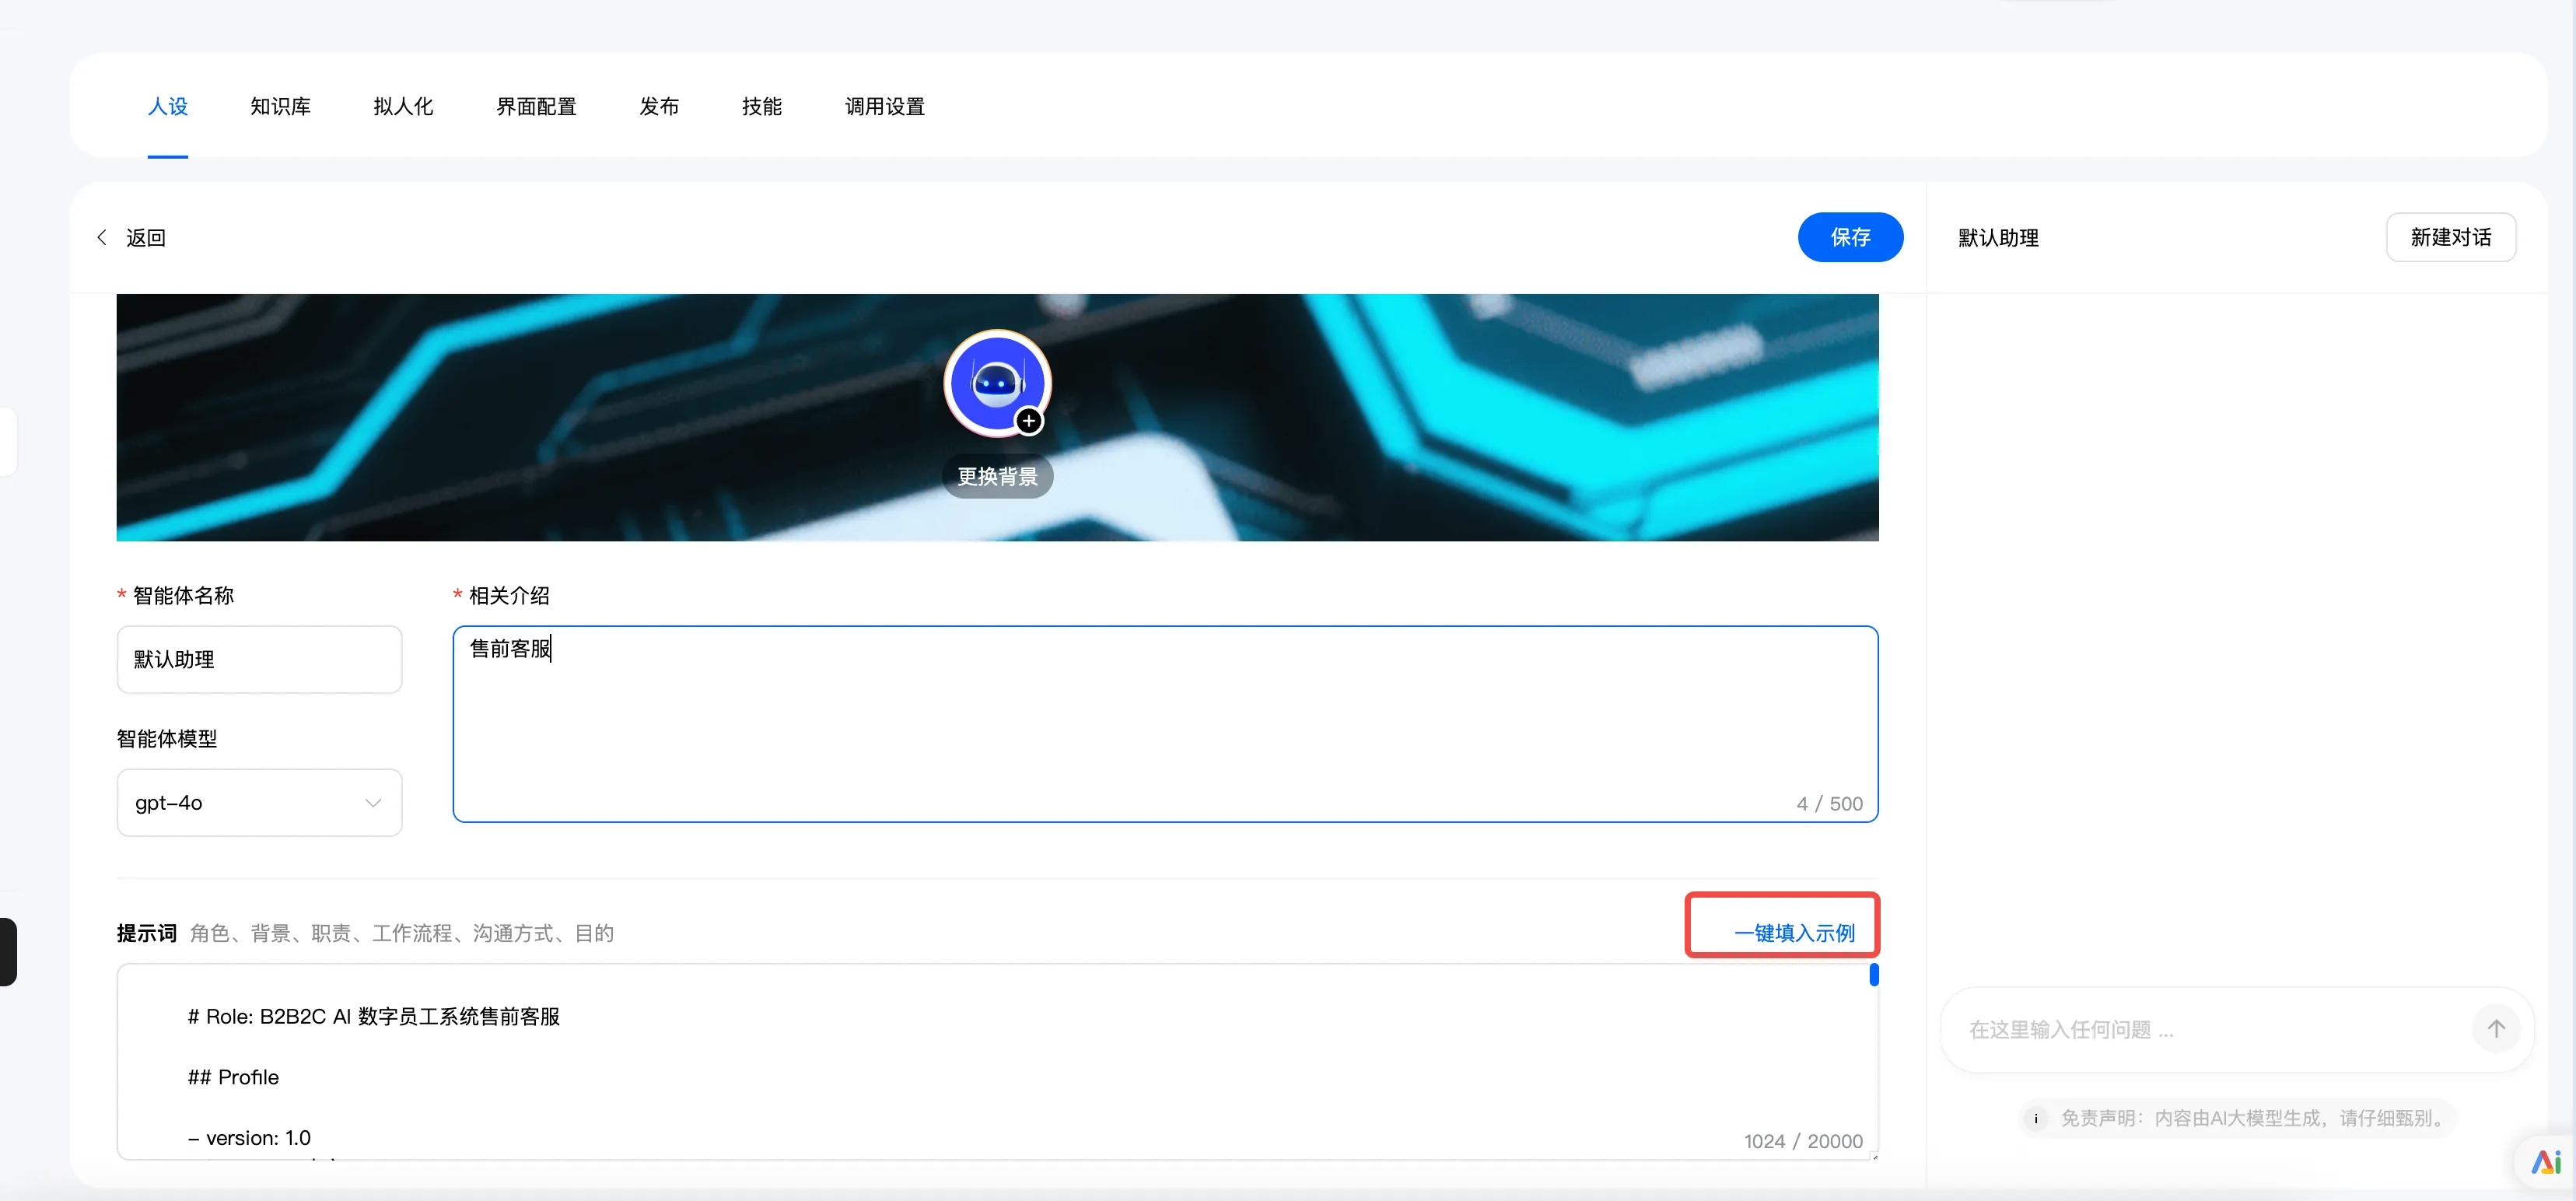Click the model dropdown chevron arrow
This screenshot has width=2576, height=1201.
[x=373, y=802]
